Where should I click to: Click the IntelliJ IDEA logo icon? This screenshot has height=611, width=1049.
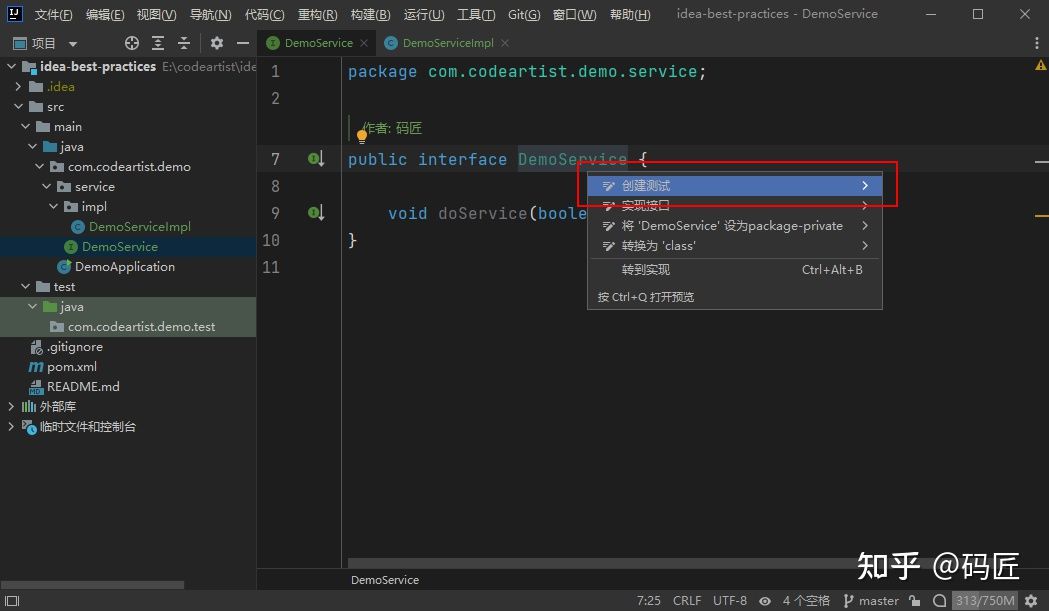click(15, 13)
